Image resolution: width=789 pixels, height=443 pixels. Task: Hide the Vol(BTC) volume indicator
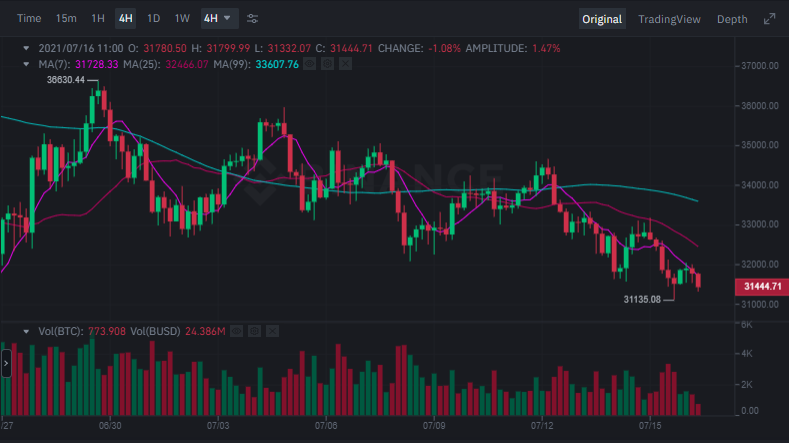(235, 330)
